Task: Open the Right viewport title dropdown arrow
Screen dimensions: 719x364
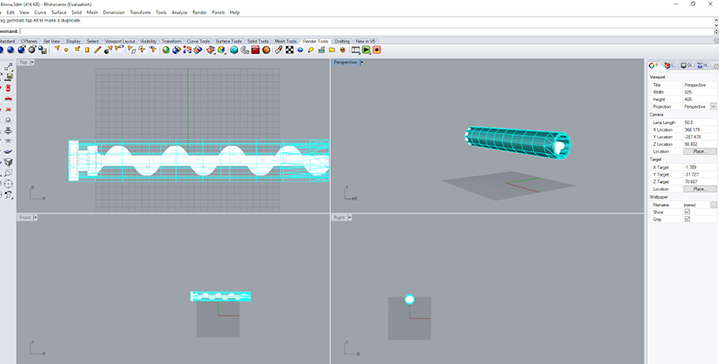Action: click(349, 217)
